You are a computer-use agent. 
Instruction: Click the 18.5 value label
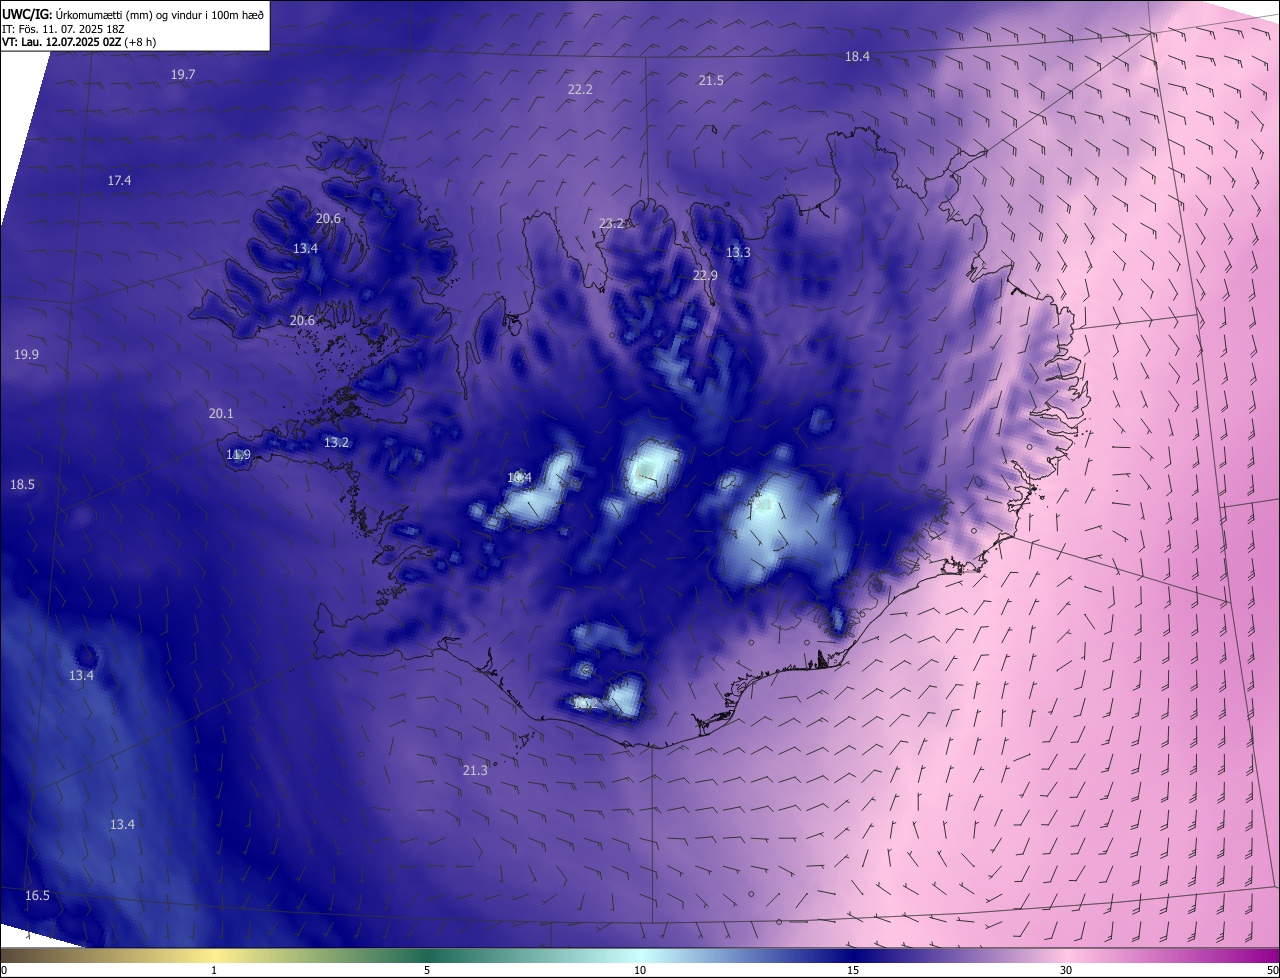click(x=22, y=485)
